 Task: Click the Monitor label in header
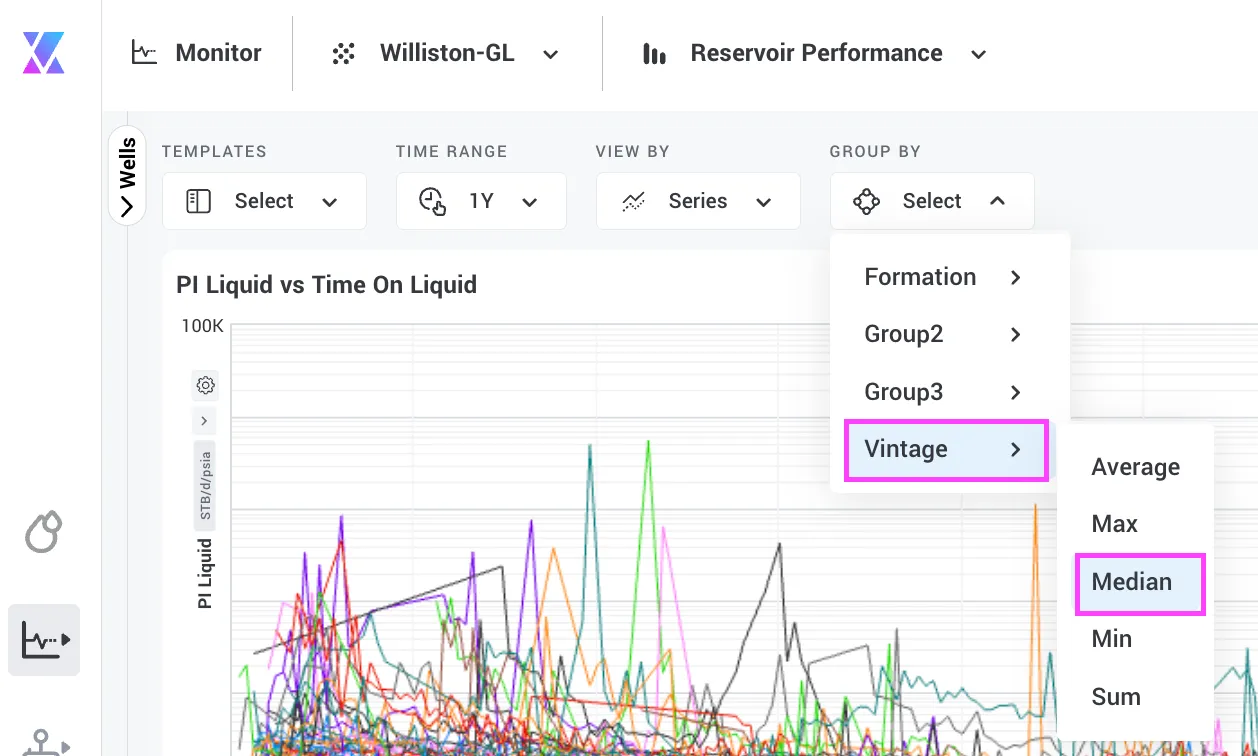[218, 53]
